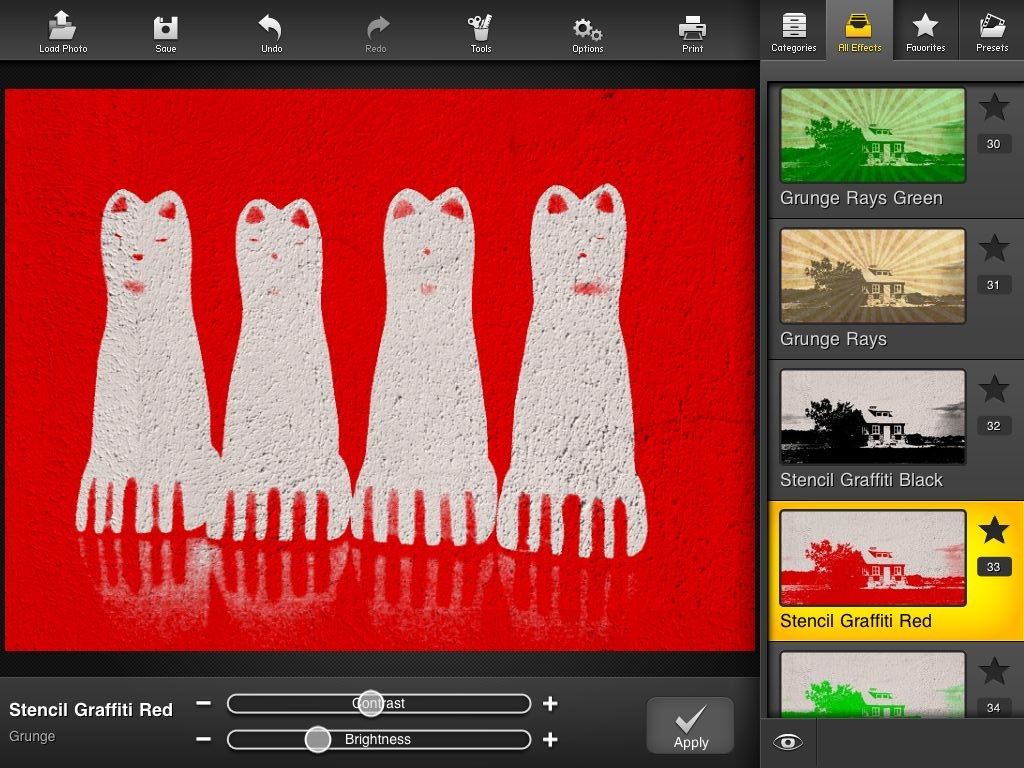Click the number 31 badge
The width and height of the screenshot is (1024, 768).
tap(993, 285)
